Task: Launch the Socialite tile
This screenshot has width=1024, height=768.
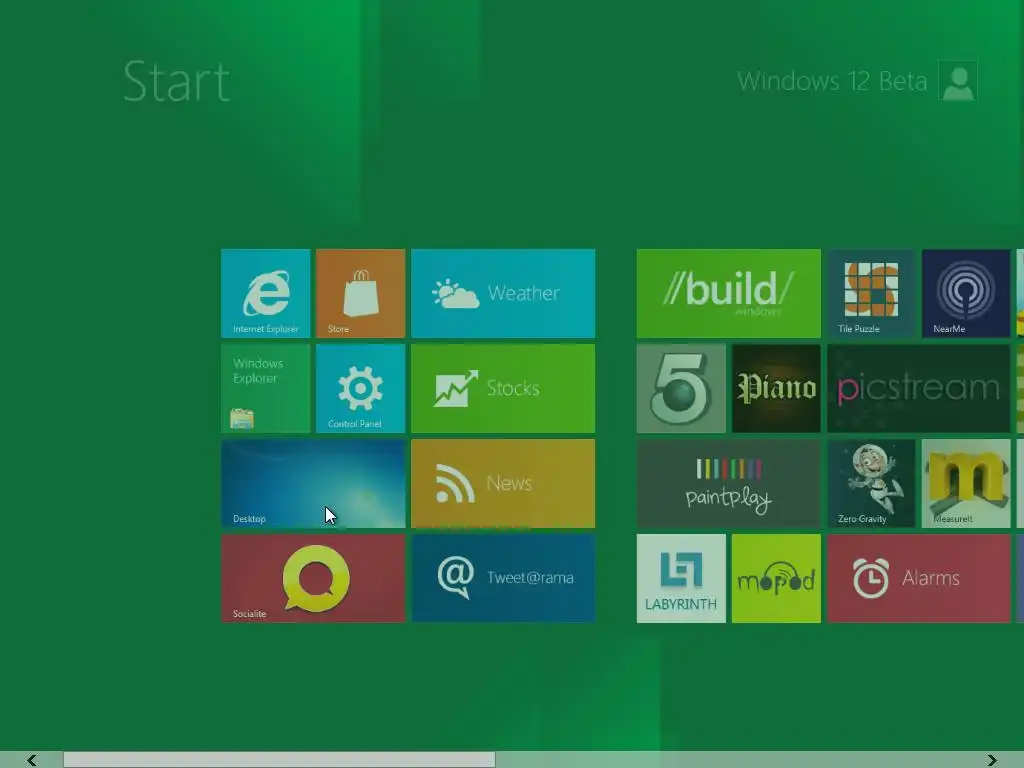Action: pos(313,579)
